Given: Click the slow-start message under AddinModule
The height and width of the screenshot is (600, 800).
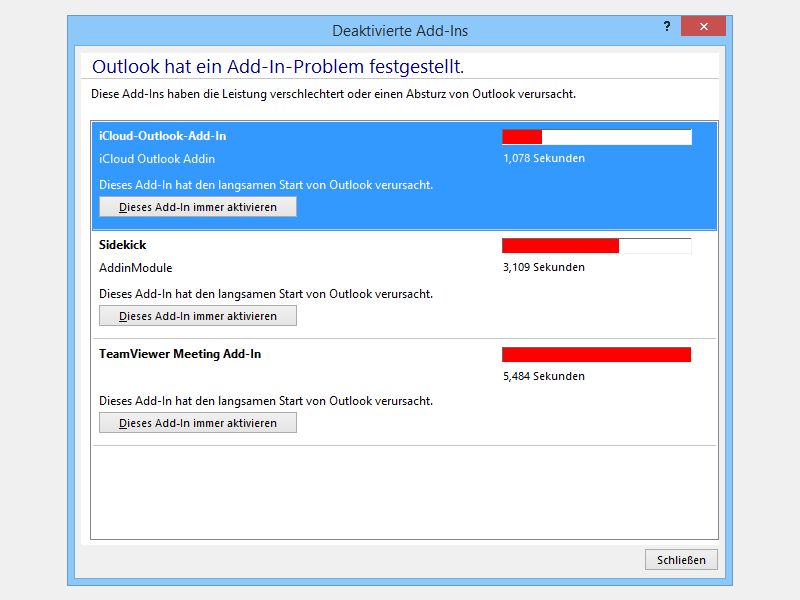Looking at the screenshot, I should [266, 294].
